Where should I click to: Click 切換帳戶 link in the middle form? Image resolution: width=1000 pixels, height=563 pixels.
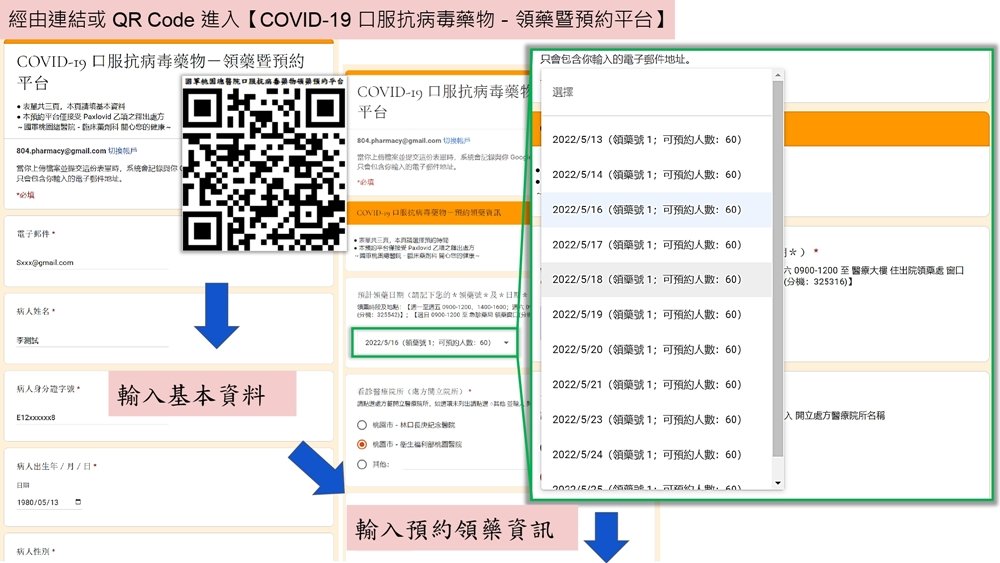(457, 140)
